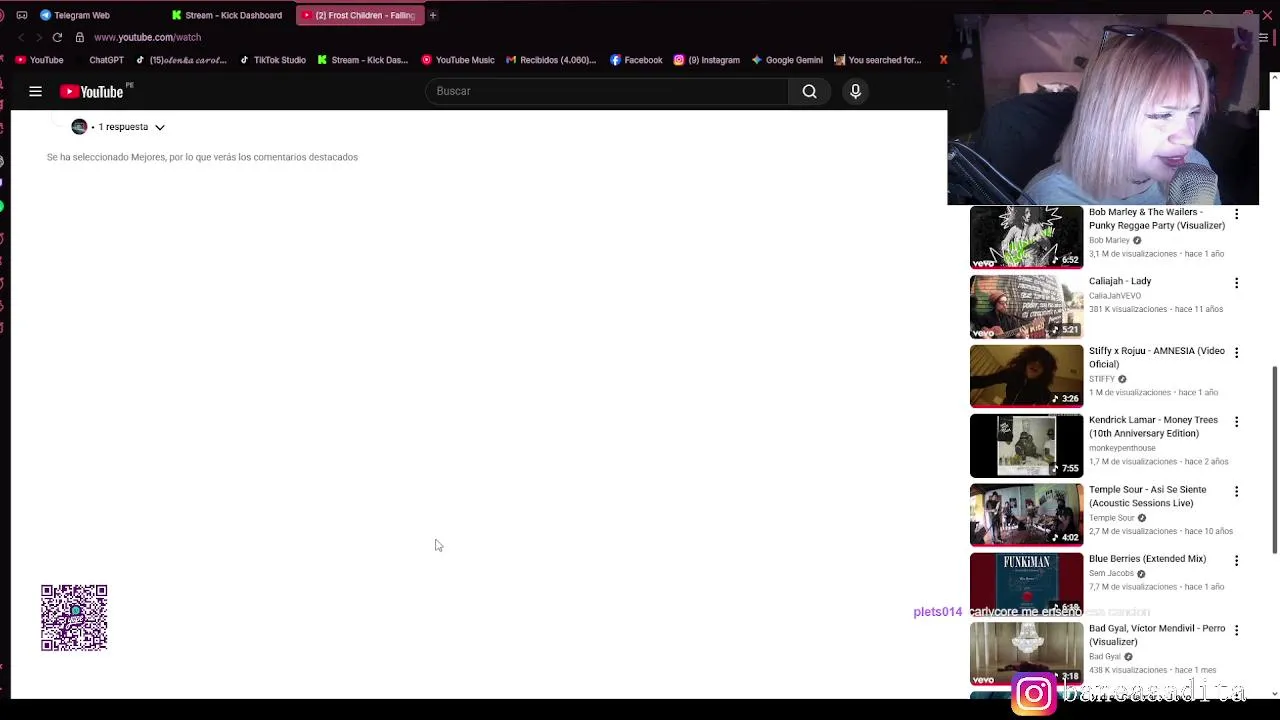The width and height of the screenshot is (1280, 720).
Task: Open Bob Marley Punky Reggae Party thumbnail
Action: click(x=1026, y=237)
